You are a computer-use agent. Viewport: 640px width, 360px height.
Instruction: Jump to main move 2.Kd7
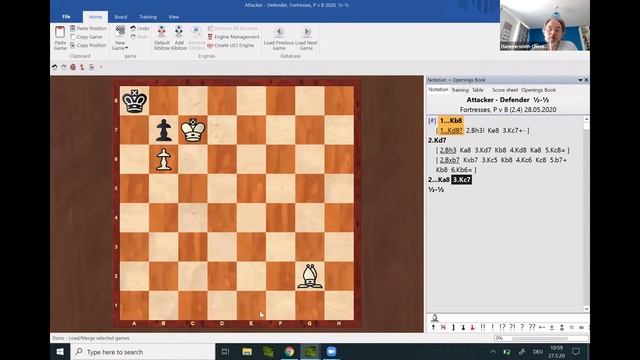pos(437,140)
